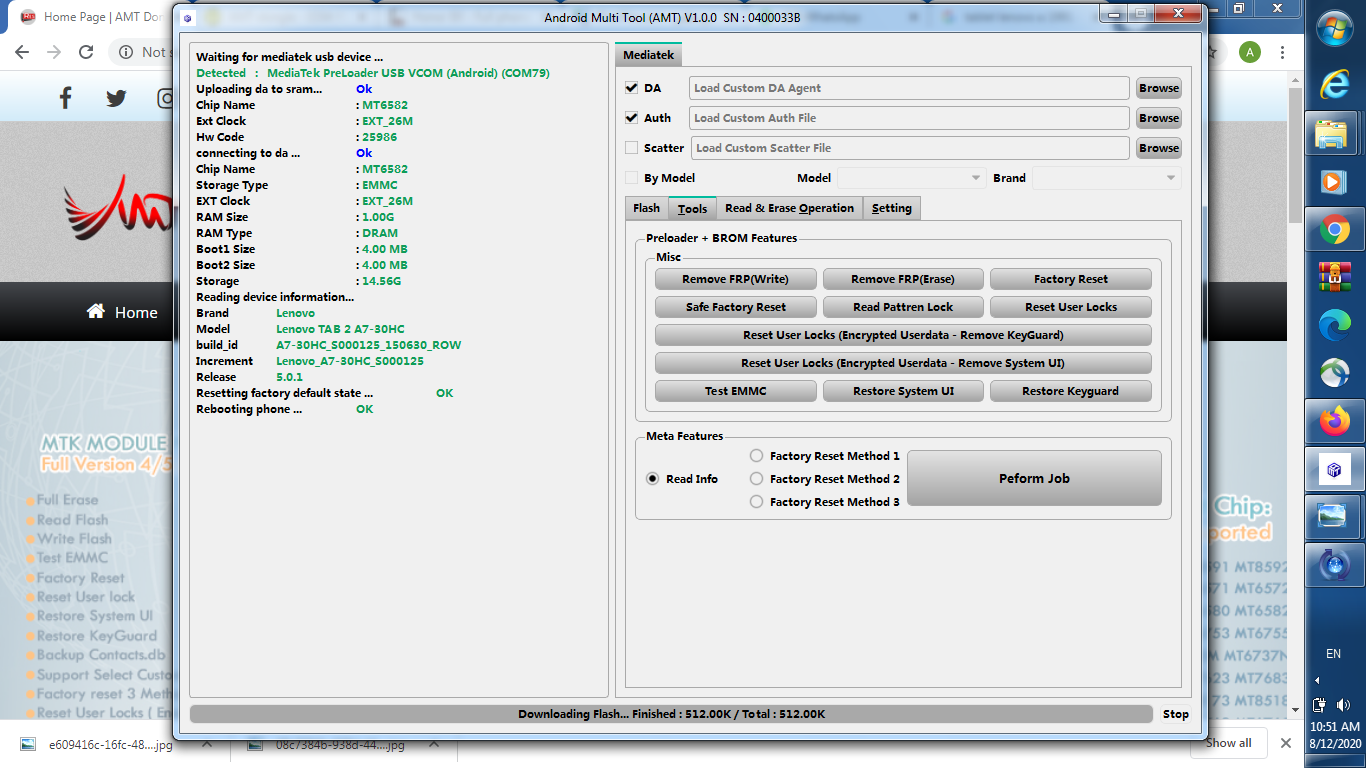The height and width of the screenshot is (768, 1366).
Task: Click the Windows Start orb
Action: tap(1334, 30)
